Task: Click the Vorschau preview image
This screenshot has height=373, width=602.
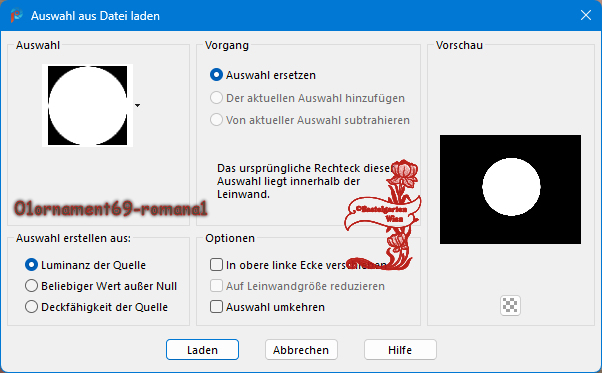Action: (x=510, y=189)
